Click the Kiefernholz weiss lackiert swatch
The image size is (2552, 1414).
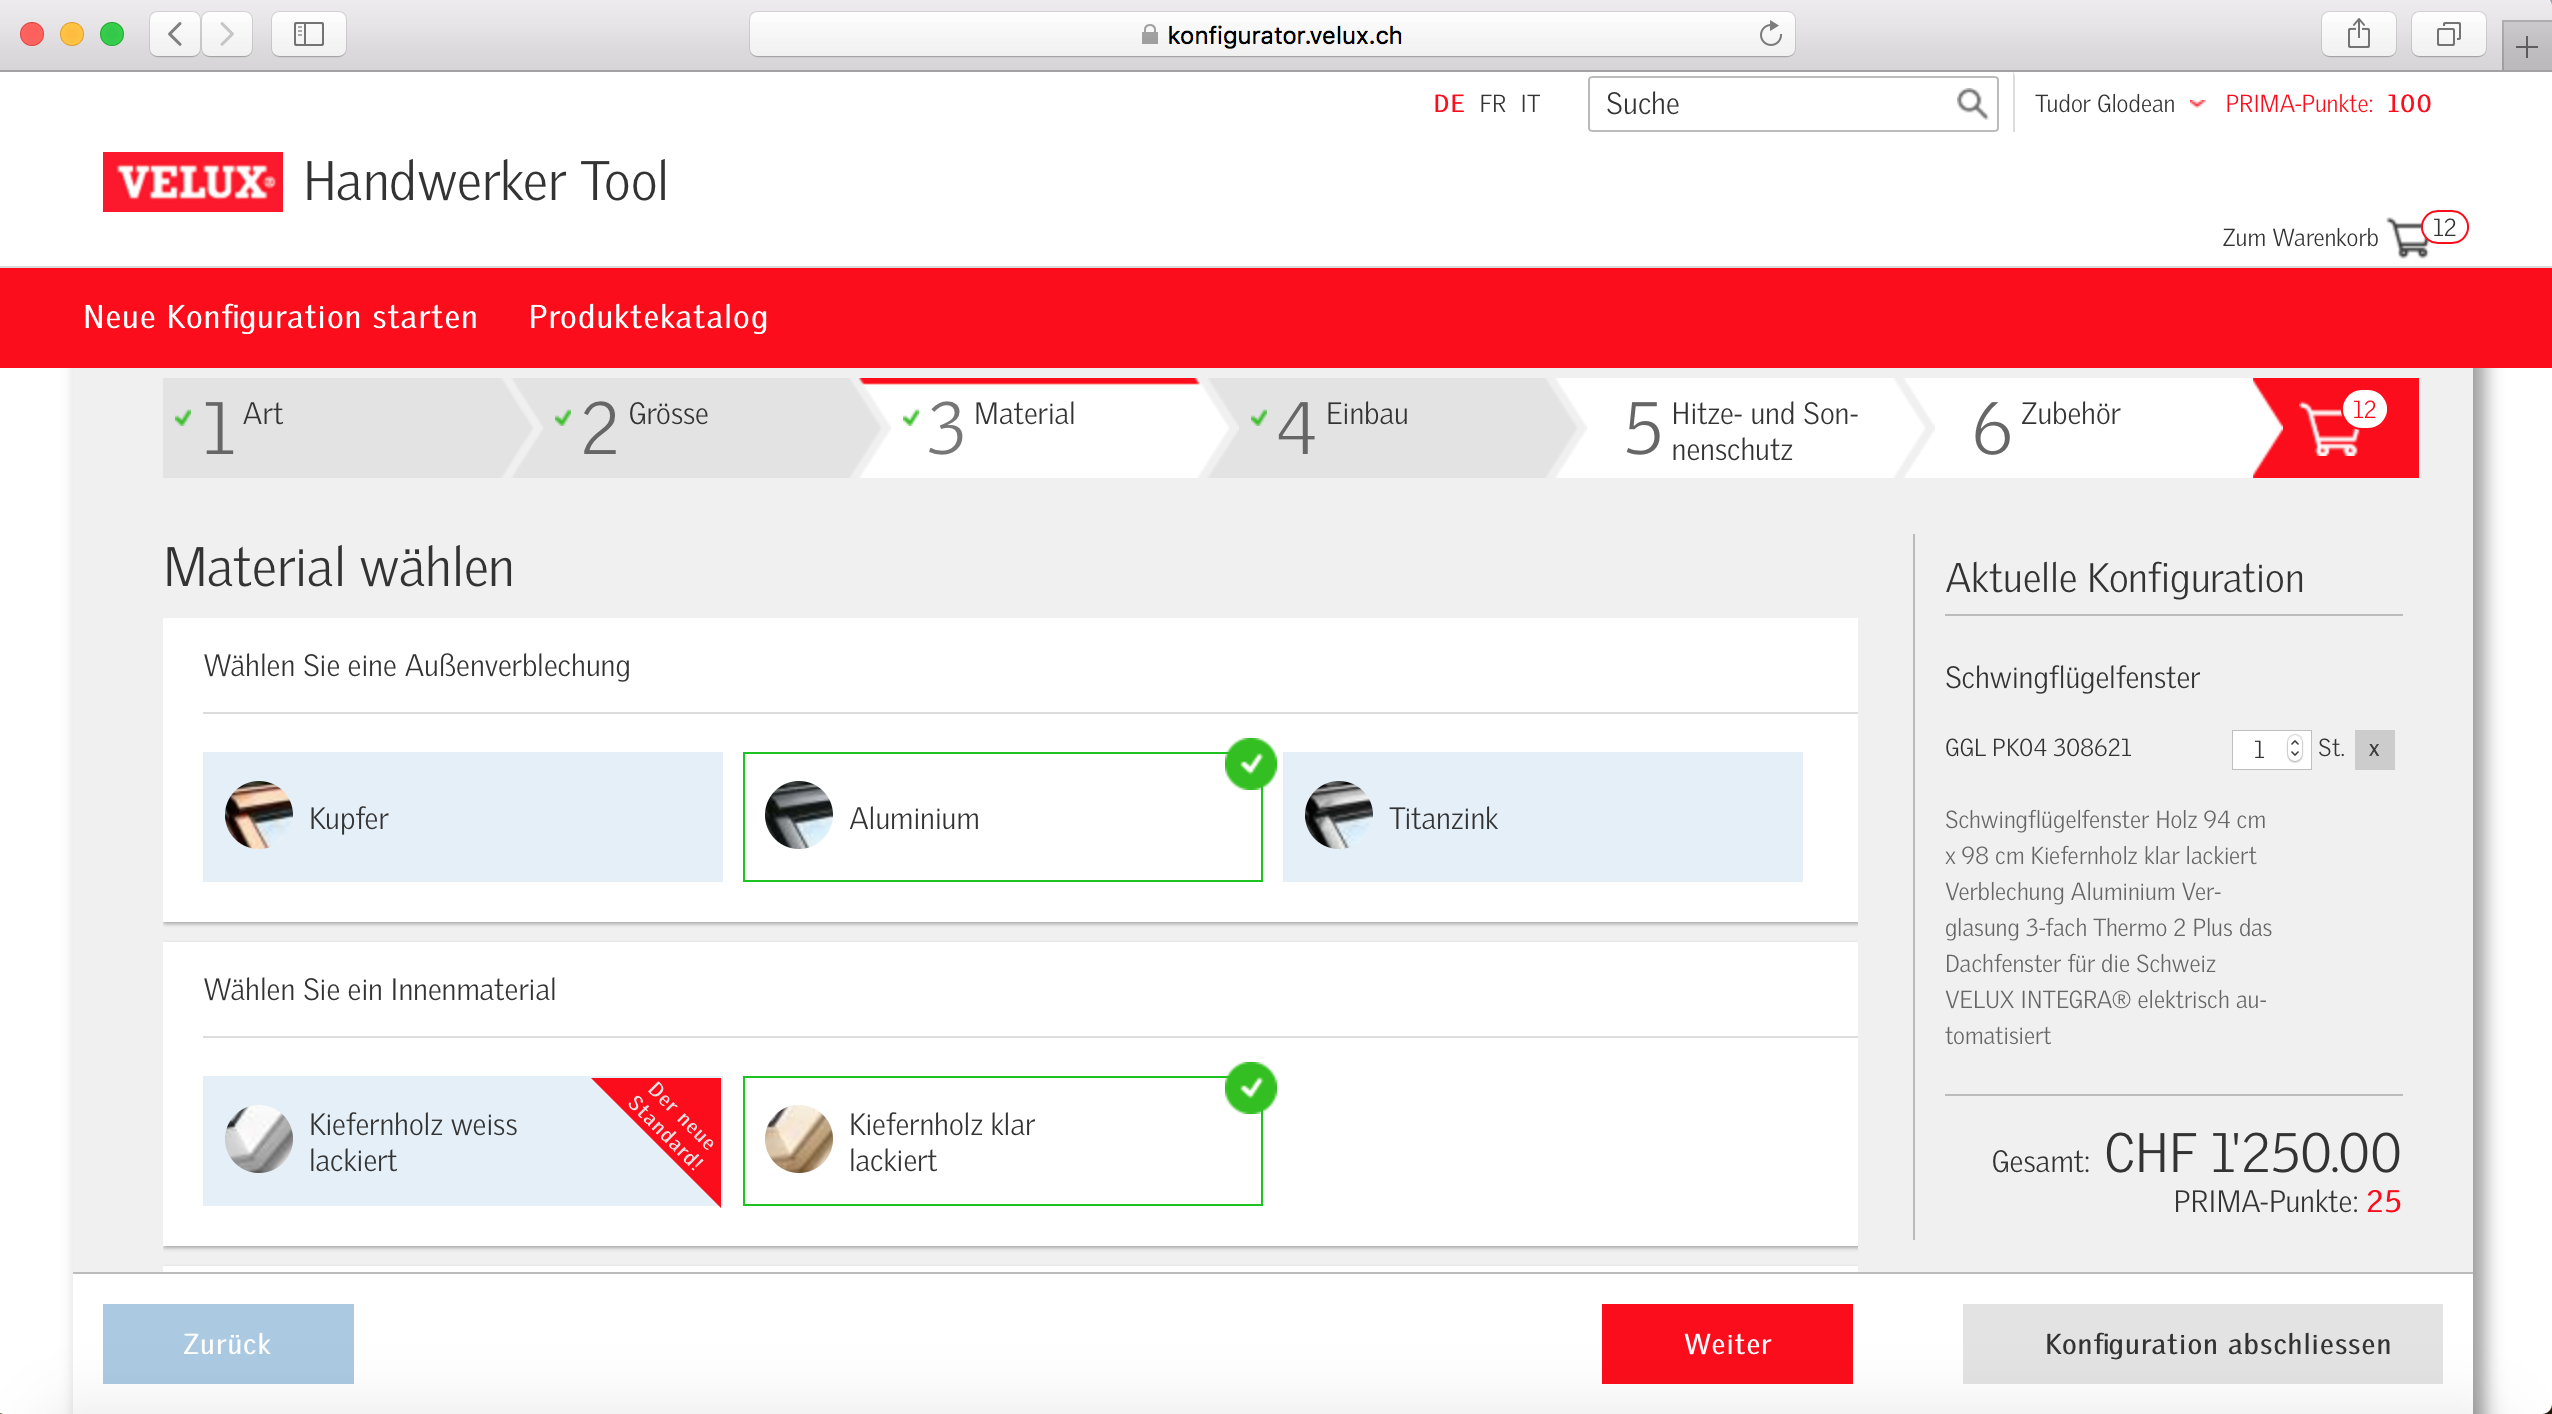tap(259, 1139)
